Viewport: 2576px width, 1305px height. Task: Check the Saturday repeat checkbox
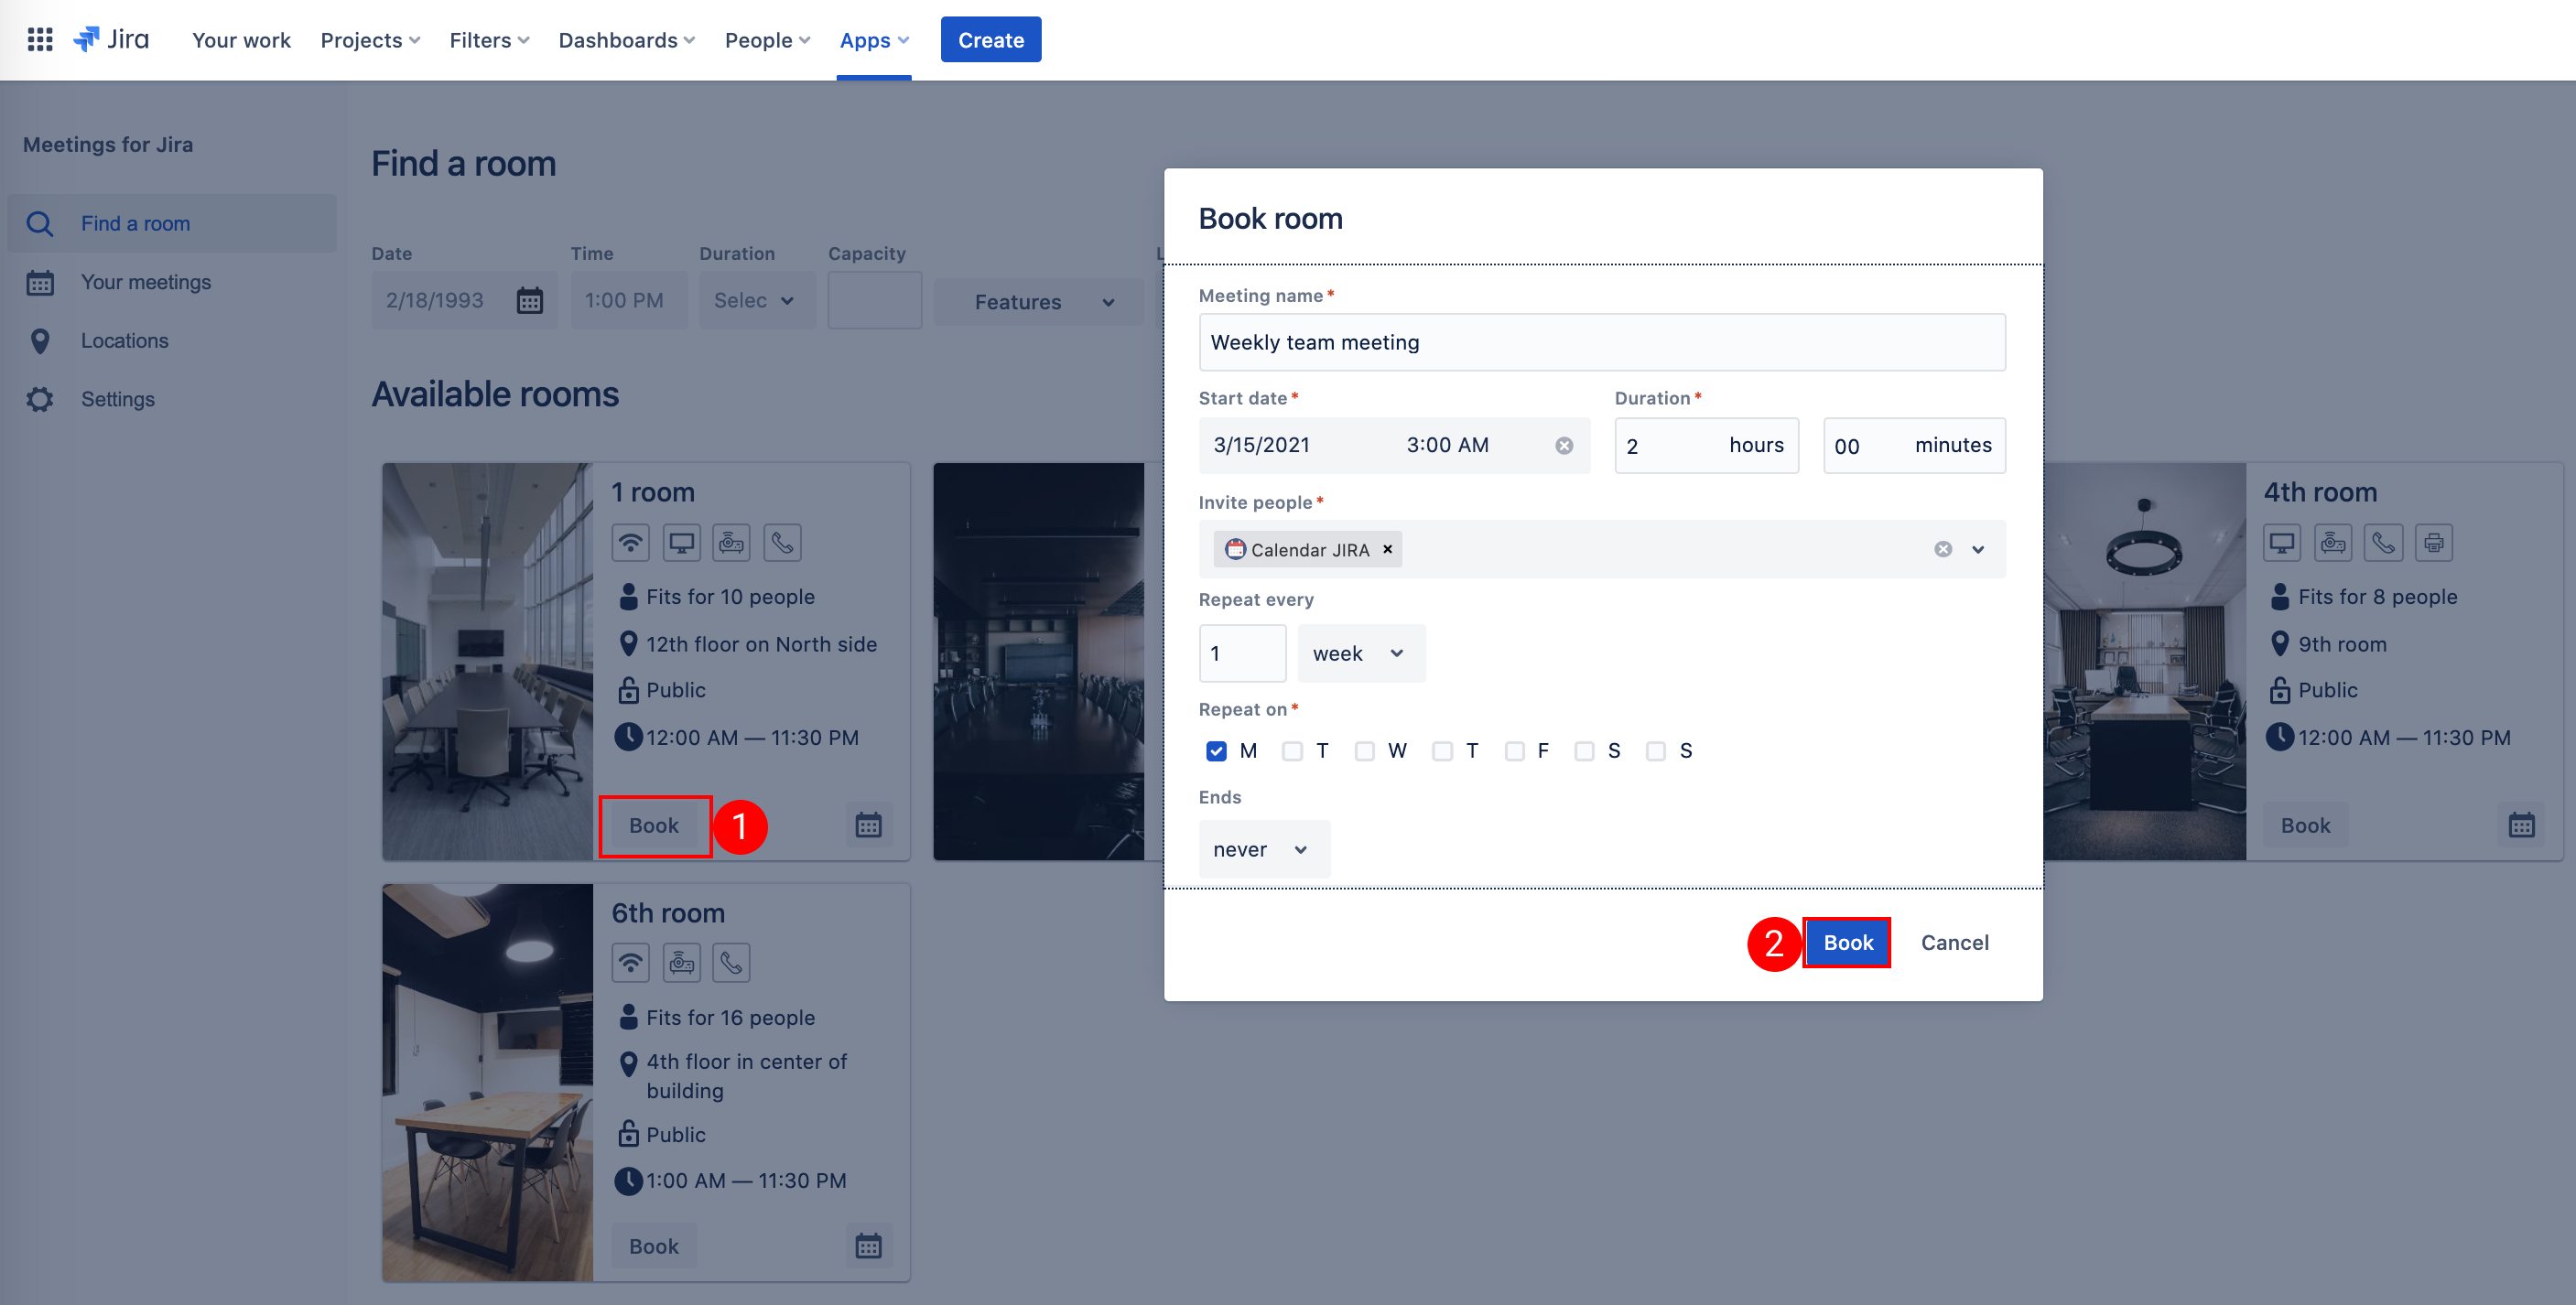(1584, 751)
